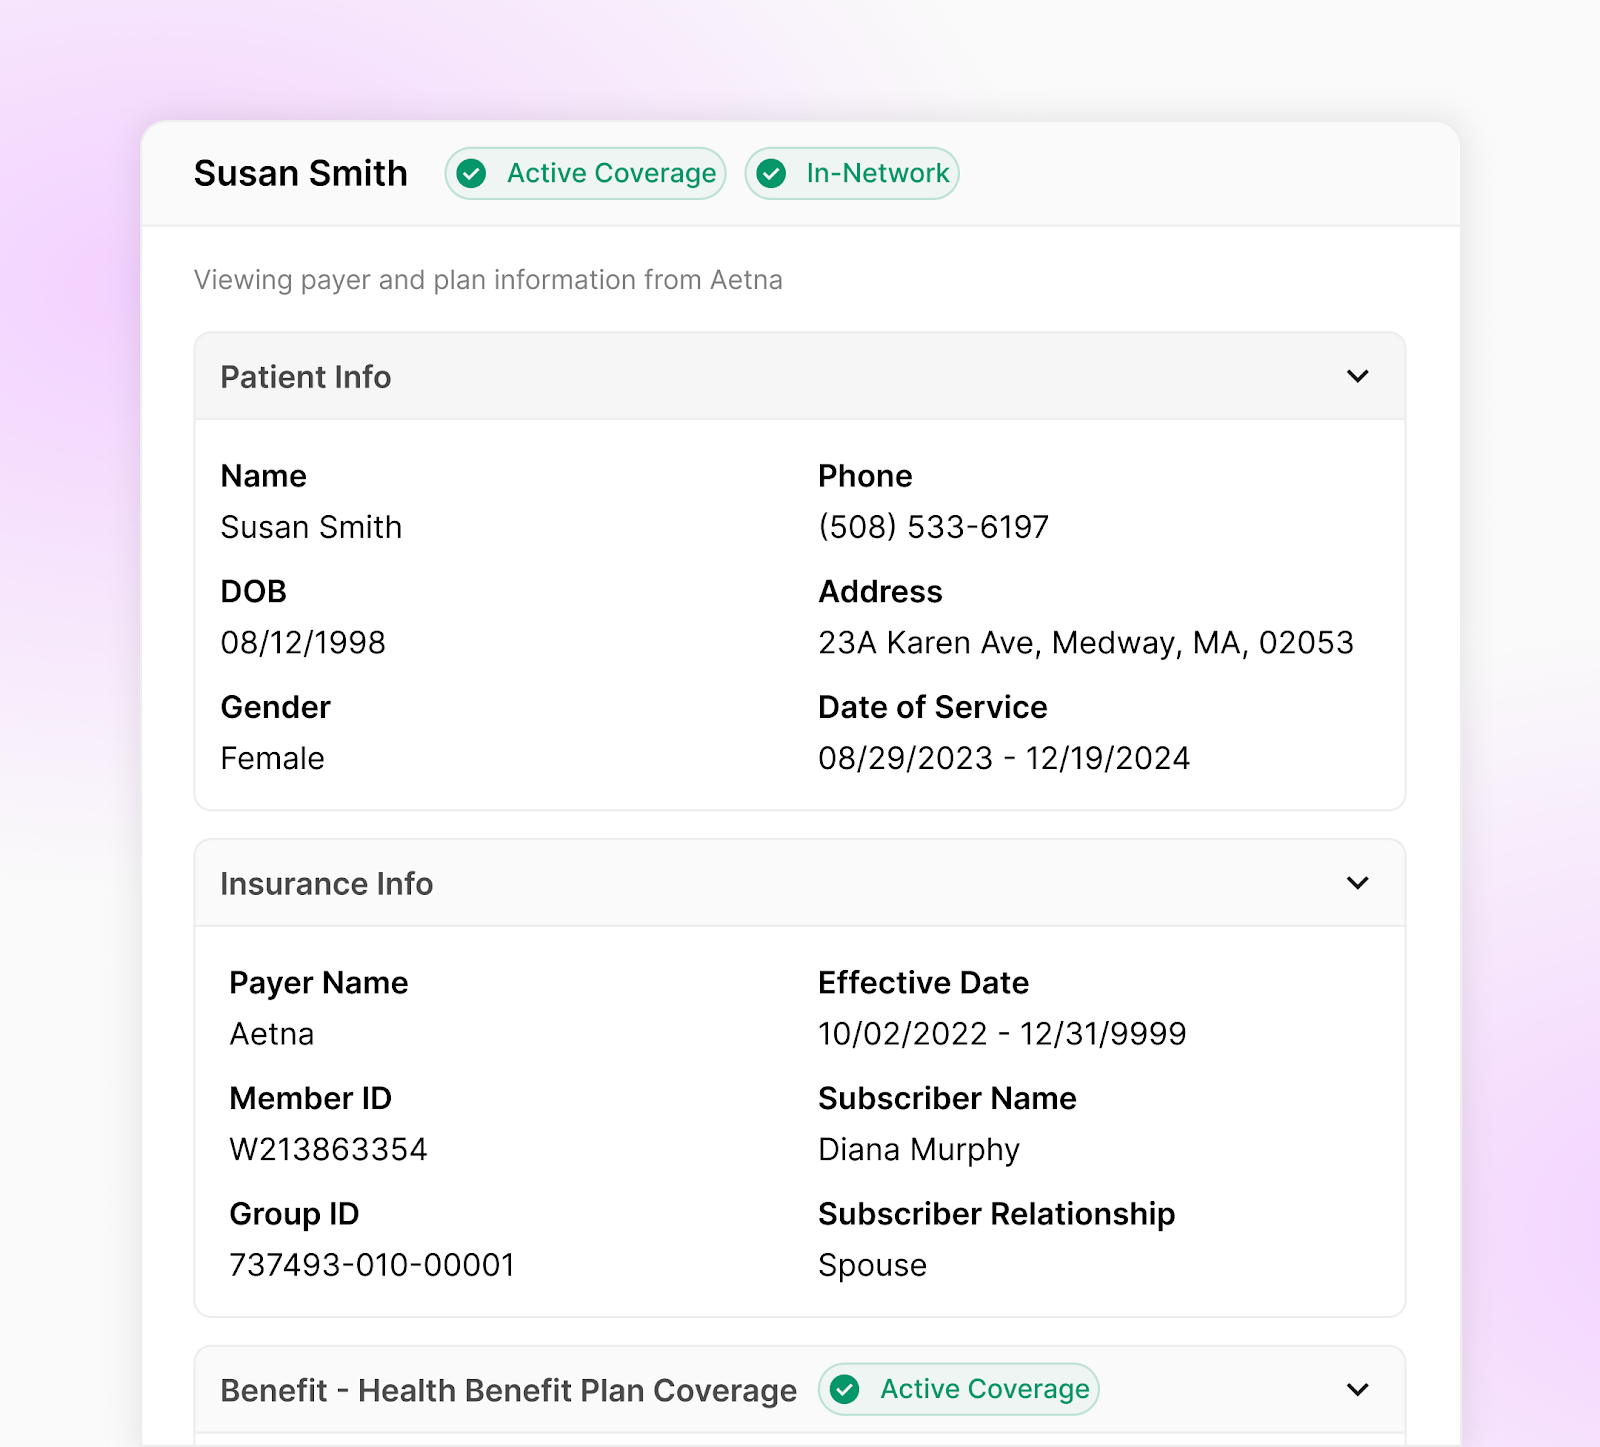Screen dimensions: 1600x1447
Task: Click the Aetna payer name value
Action: 272,1034
